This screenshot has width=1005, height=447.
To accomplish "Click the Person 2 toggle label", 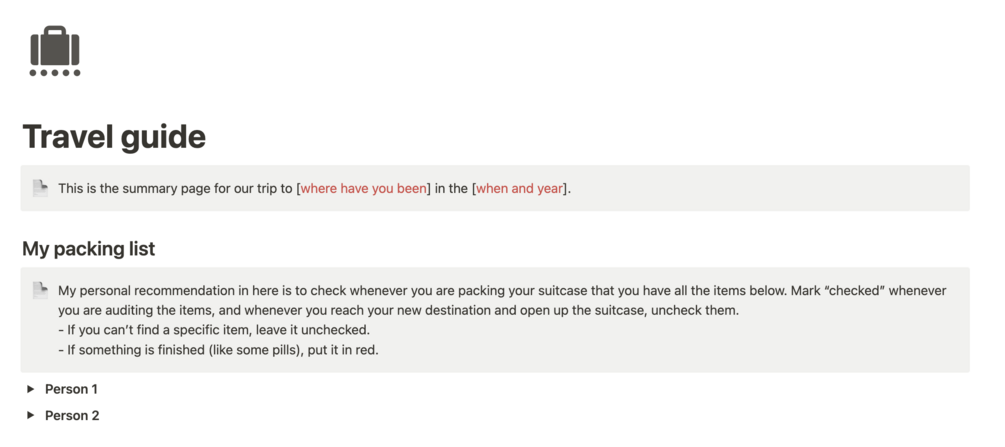I will (x=72, y=415).
